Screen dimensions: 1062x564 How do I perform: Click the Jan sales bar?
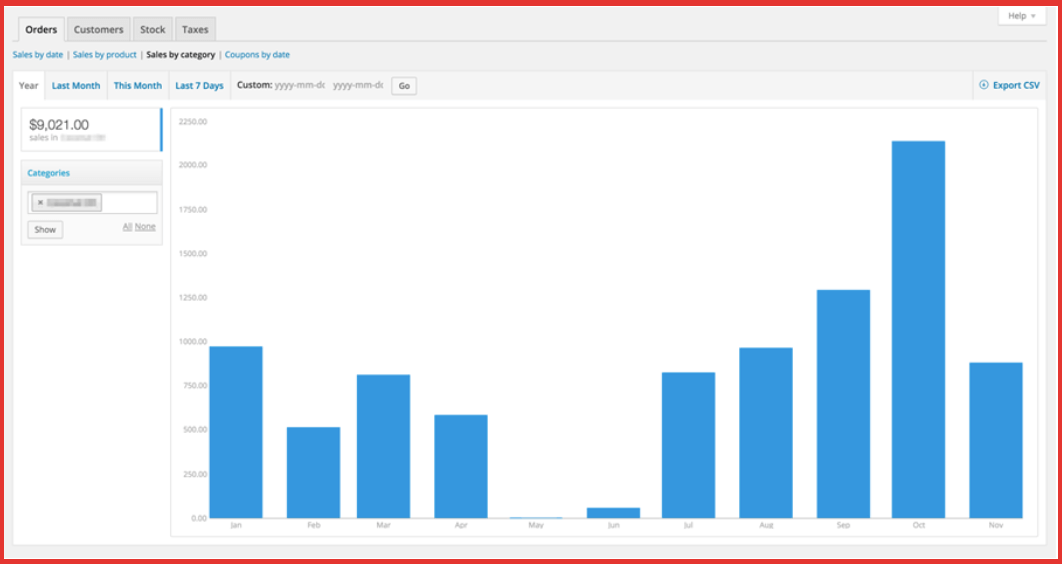[236, 432]
